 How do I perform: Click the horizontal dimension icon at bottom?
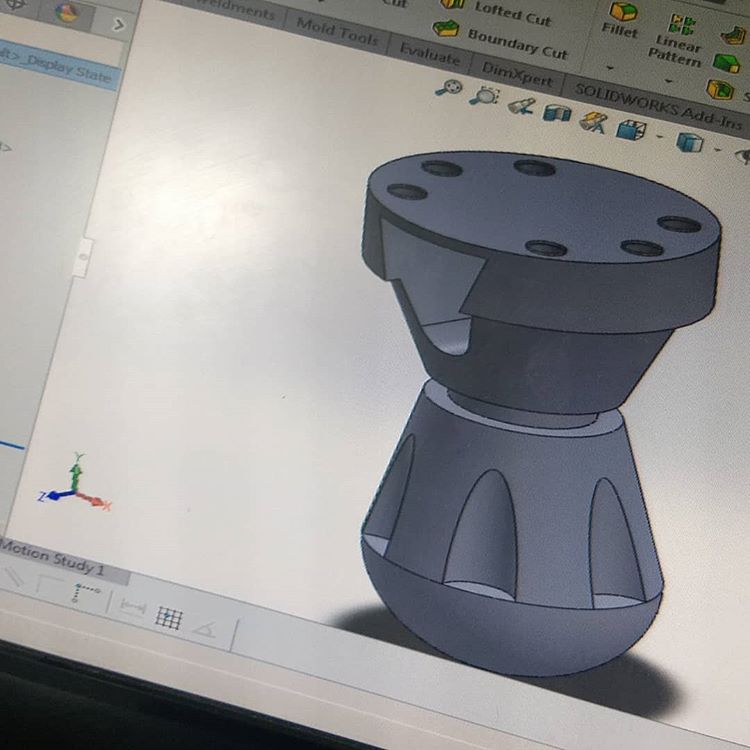point(132,607)
